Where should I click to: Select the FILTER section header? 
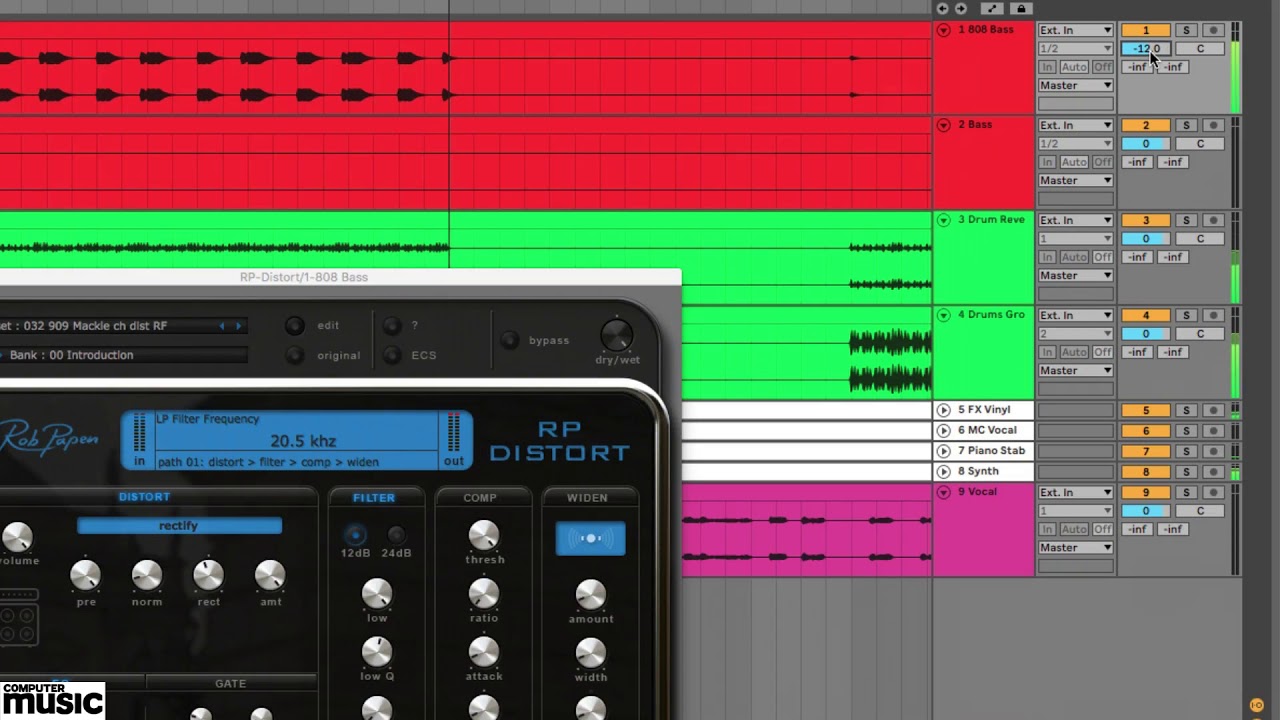point(374,497)
